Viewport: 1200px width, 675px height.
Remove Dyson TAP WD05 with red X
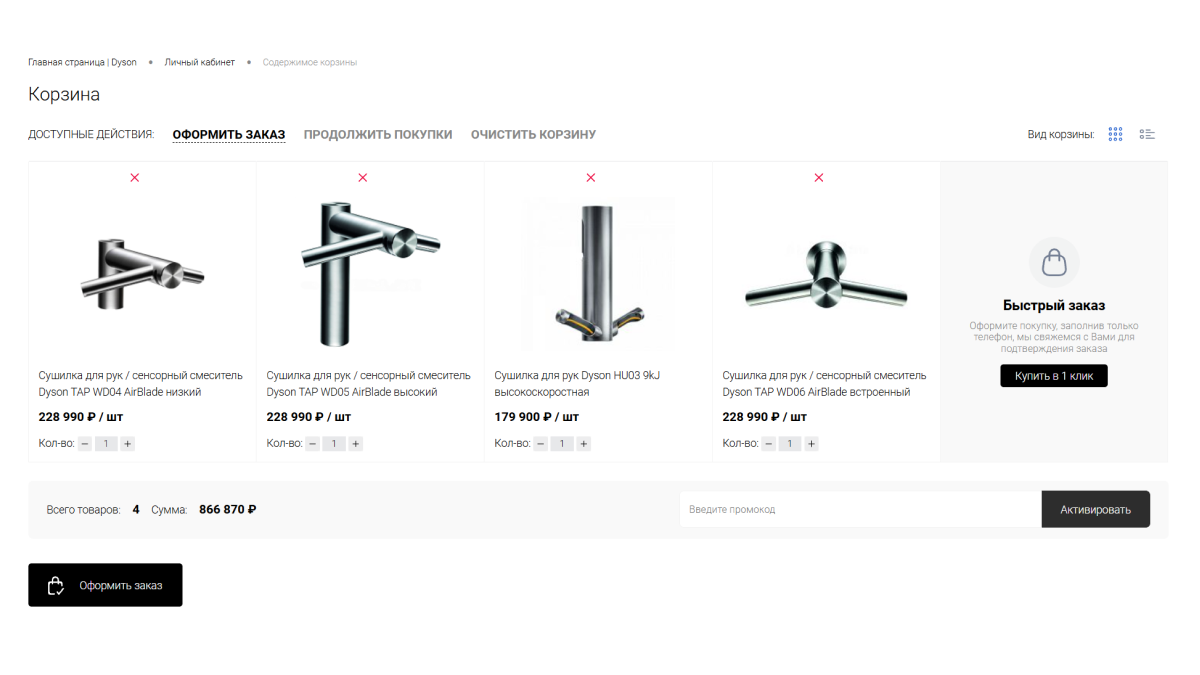(363, 178)
